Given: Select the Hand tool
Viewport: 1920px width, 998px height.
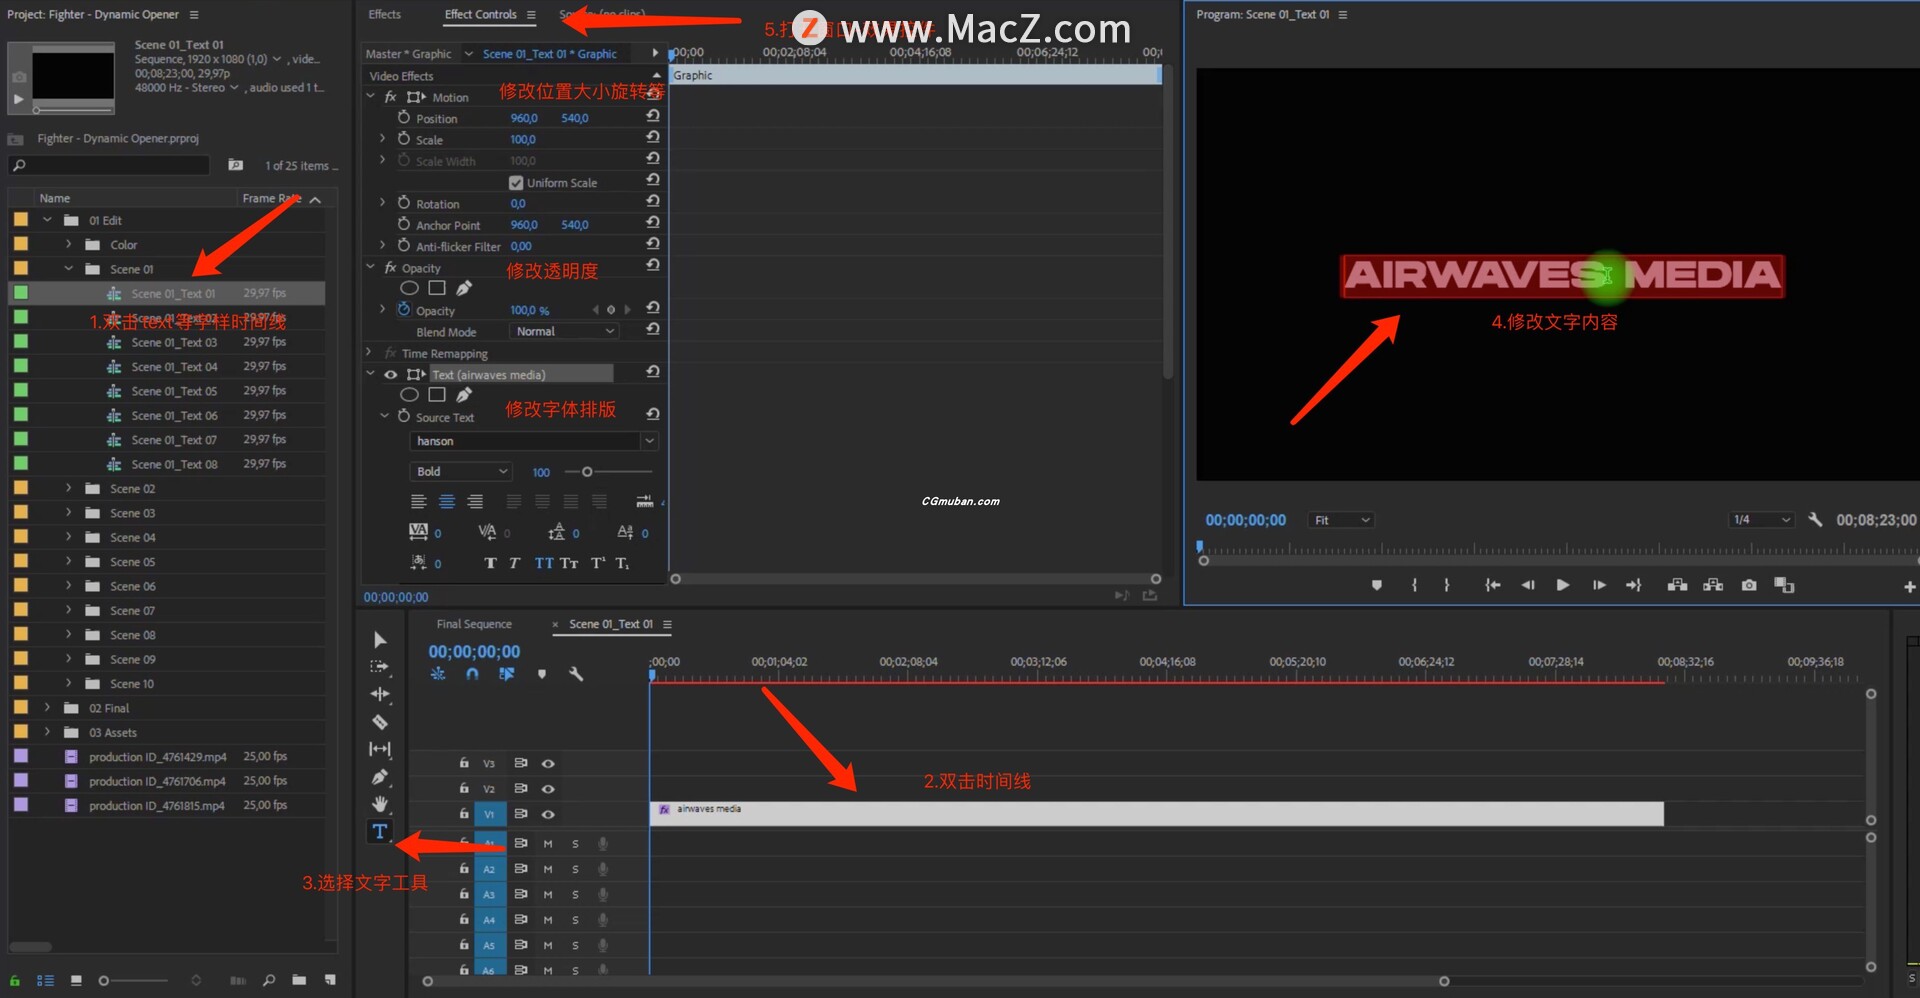Looking at the screenshot, I should 380,803.
